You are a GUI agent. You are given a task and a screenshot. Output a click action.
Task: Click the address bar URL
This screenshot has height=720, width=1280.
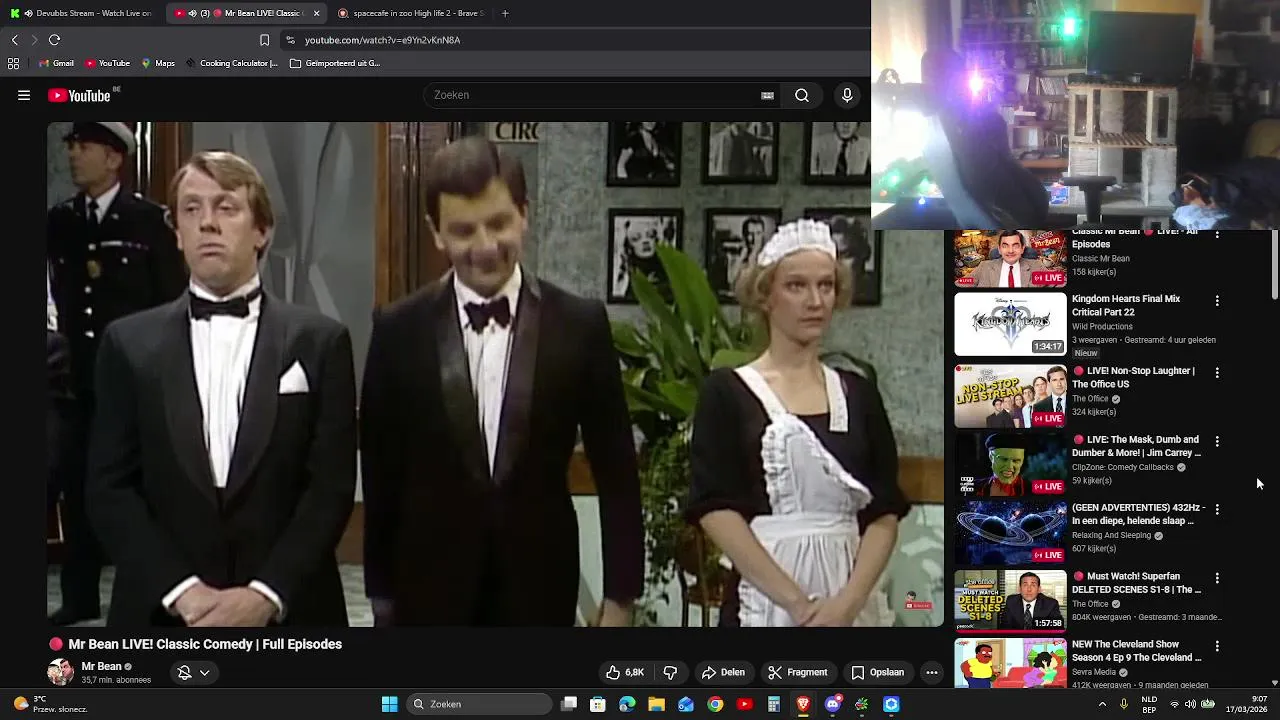(382, 40)
